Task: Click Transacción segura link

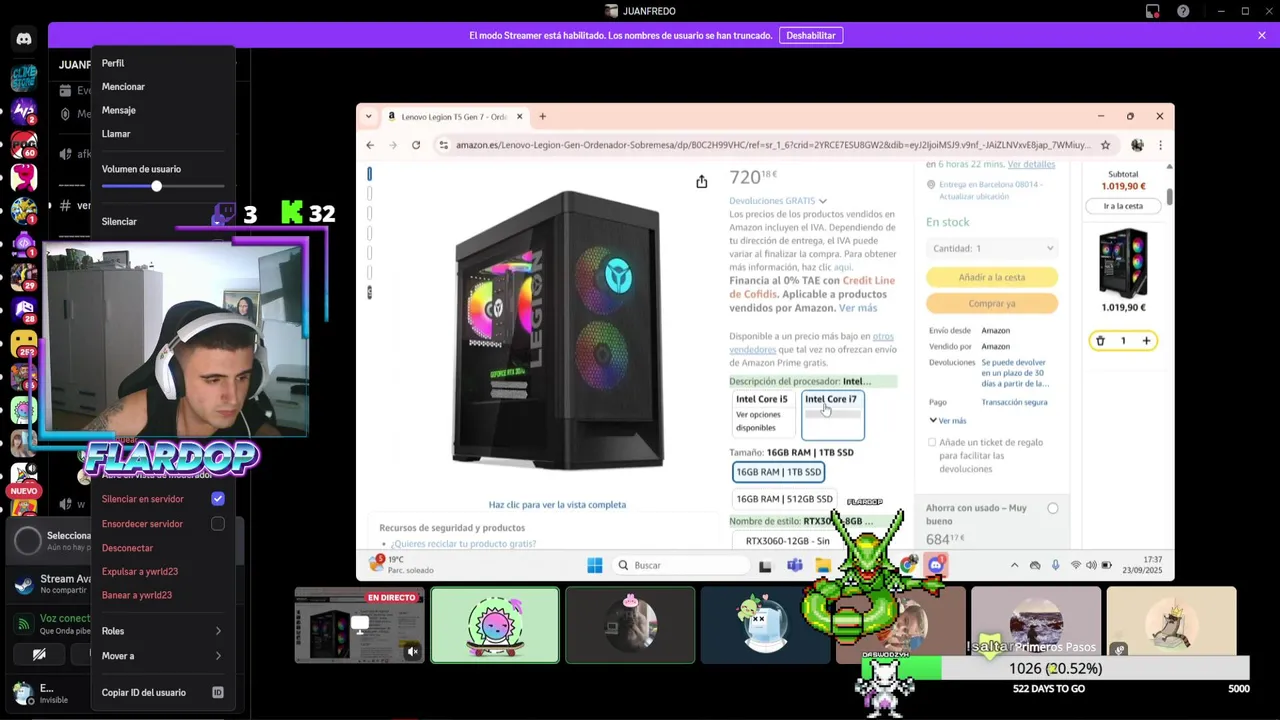Action: pyautogui.click(x=1014, y=402)
